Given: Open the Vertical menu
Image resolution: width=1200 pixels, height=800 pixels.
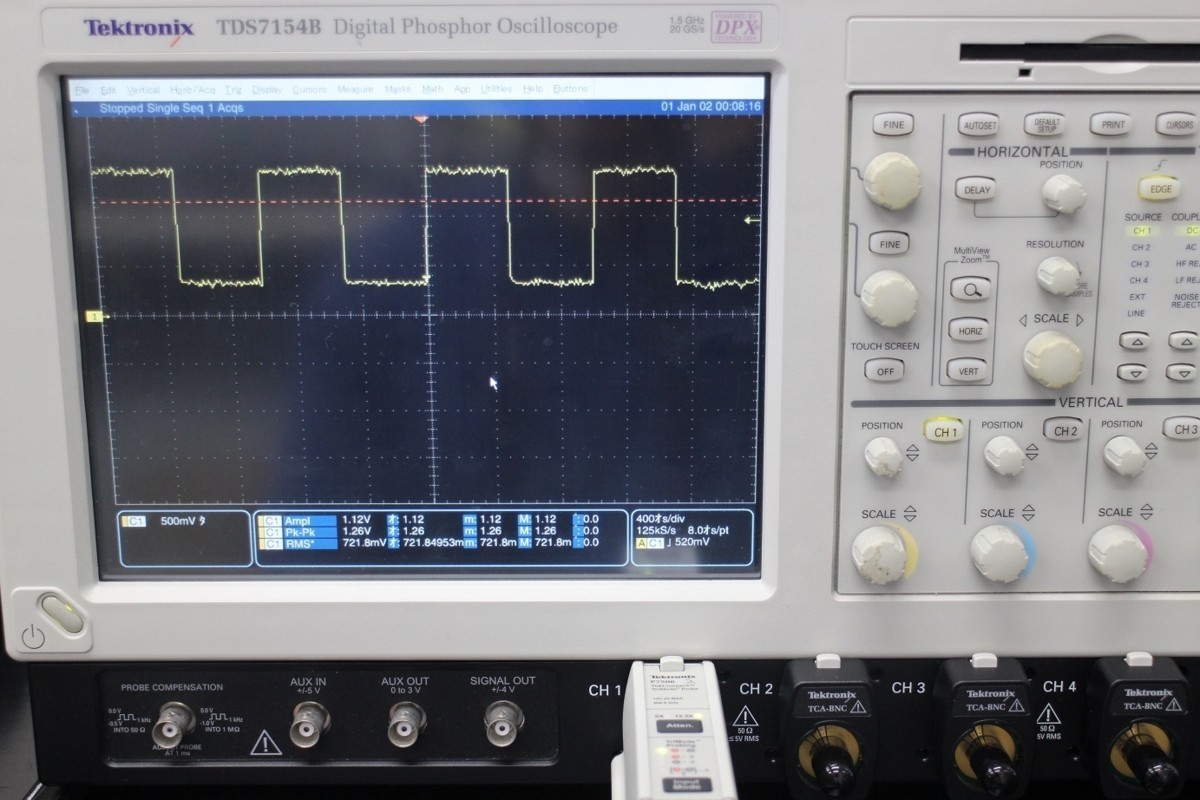Looking at the screenshot, I should 143,89.
